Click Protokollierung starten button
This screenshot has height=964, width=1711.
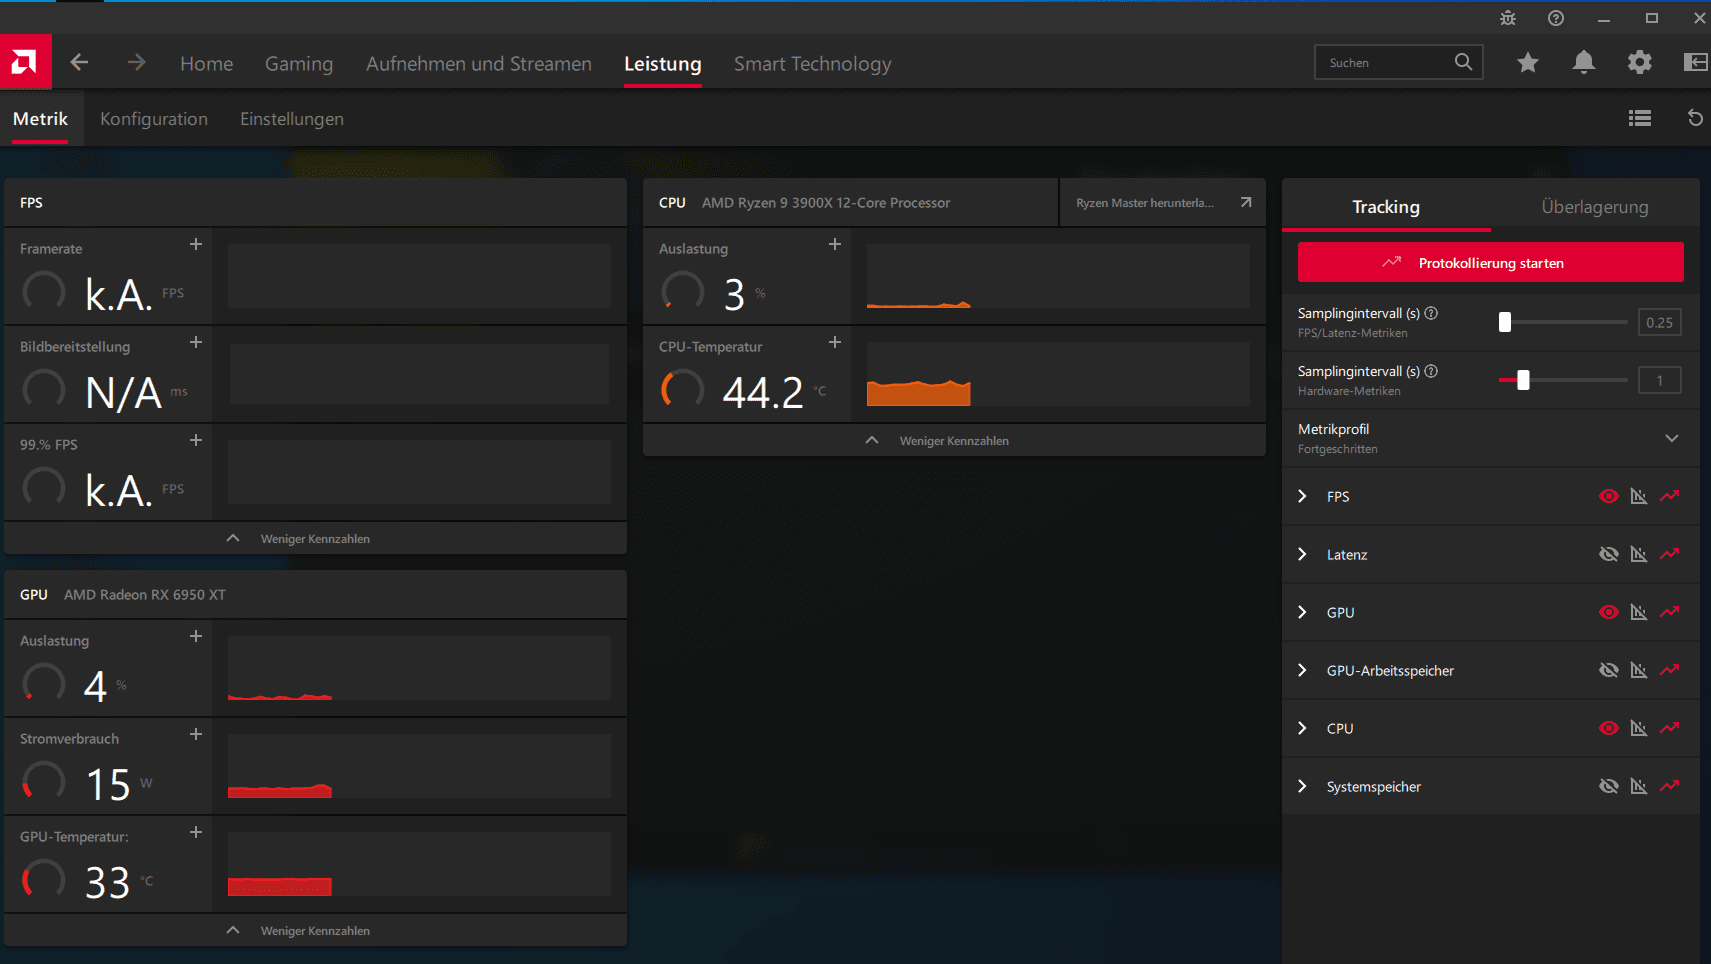[x=1490, y=262]
